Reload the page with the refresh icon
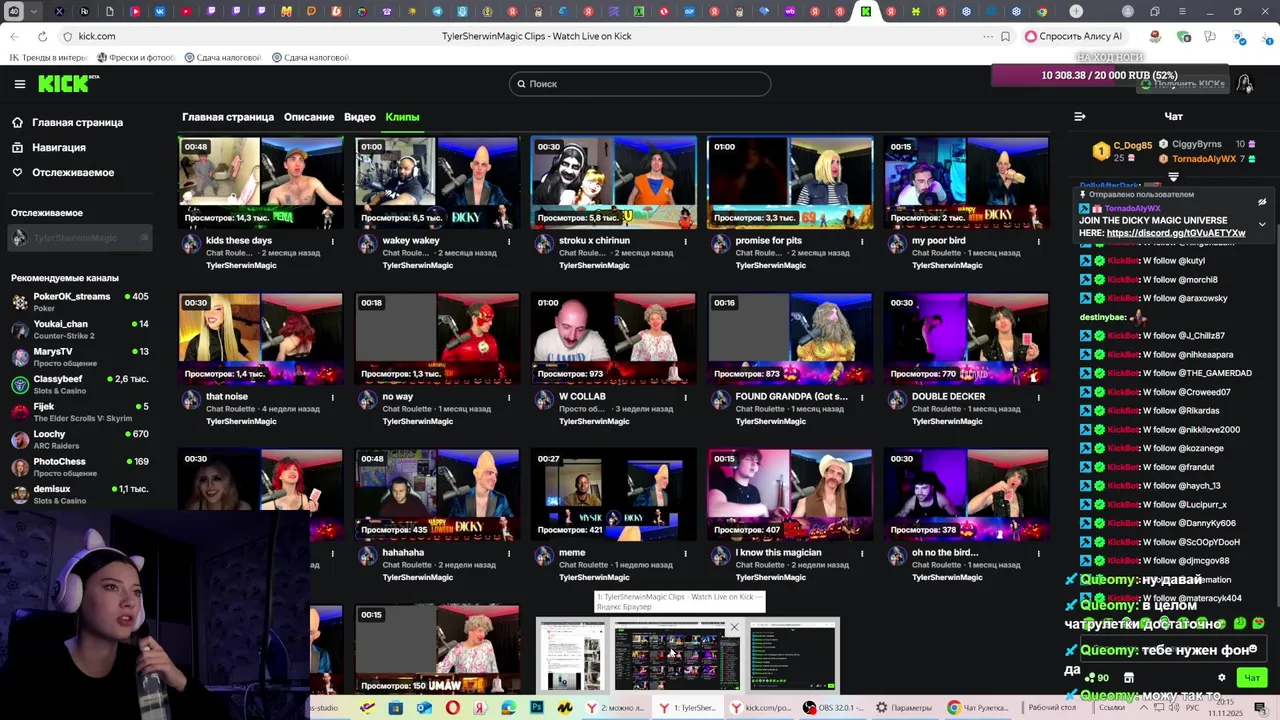This screenshot has height=720, width=1280. [41, 36]
